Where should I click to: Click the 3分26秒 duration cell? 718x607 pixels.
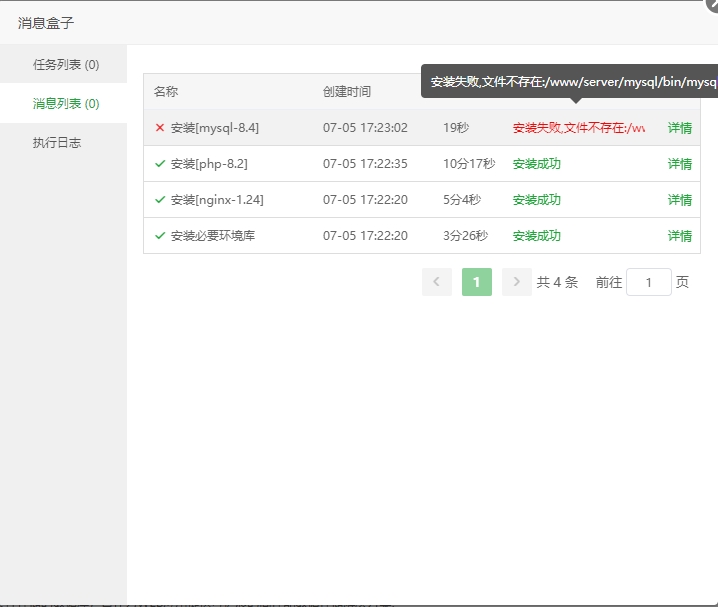point(465,236)
